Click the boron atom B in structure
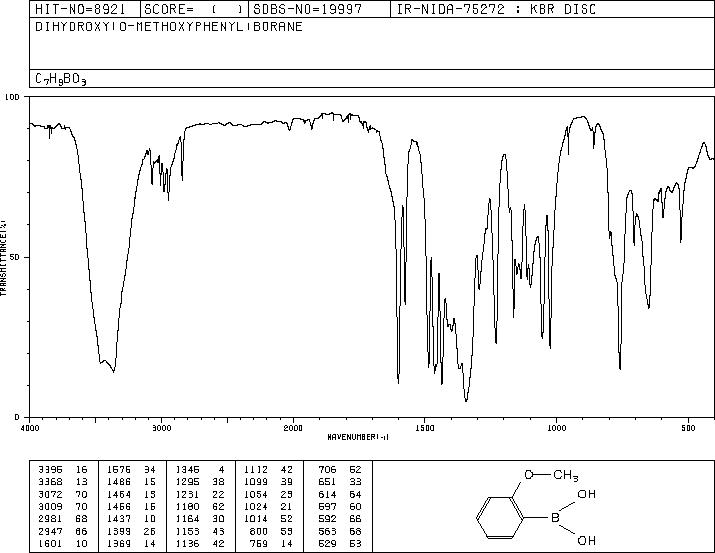This screenshot has width=715, height=553. [x=555, y=518]
